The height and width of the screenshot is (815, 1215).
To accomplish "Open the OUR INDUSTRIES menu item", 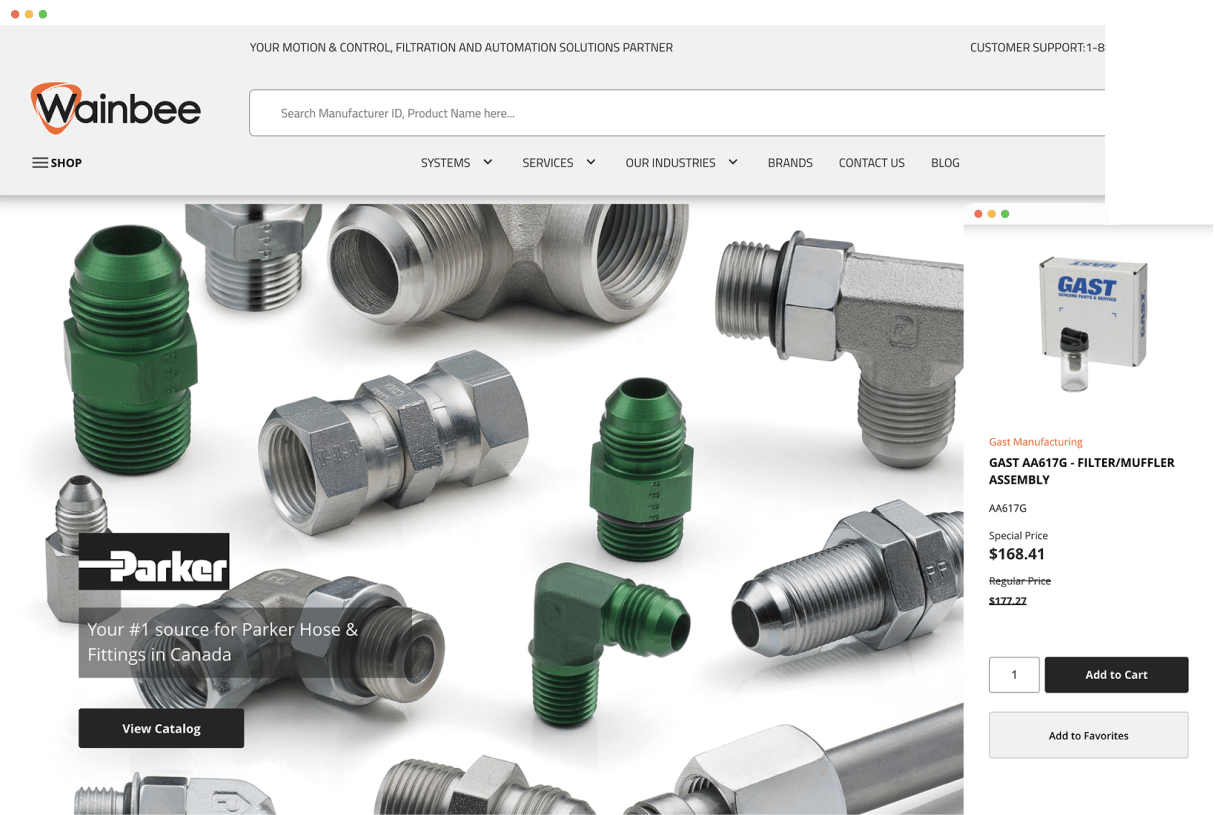I will [670, 163].
